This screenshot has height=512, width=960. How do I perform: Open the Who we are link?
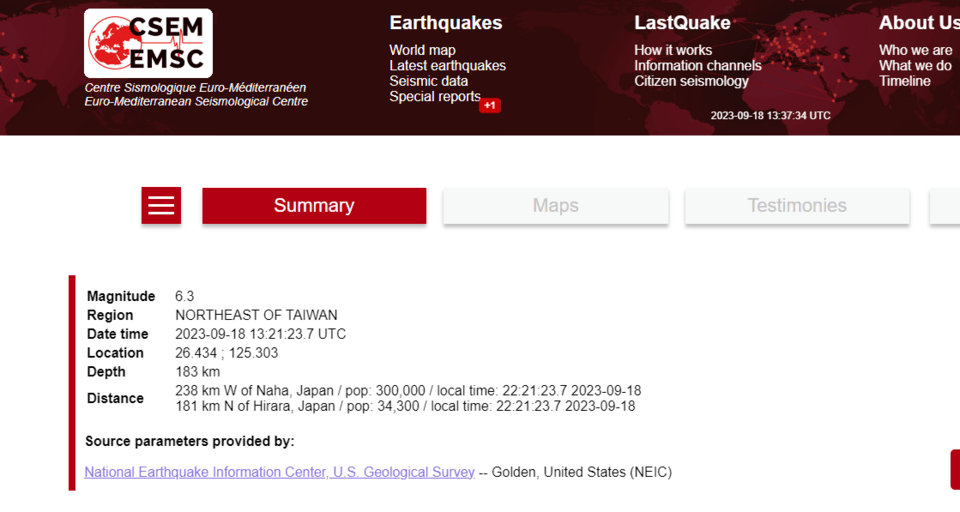915,50
